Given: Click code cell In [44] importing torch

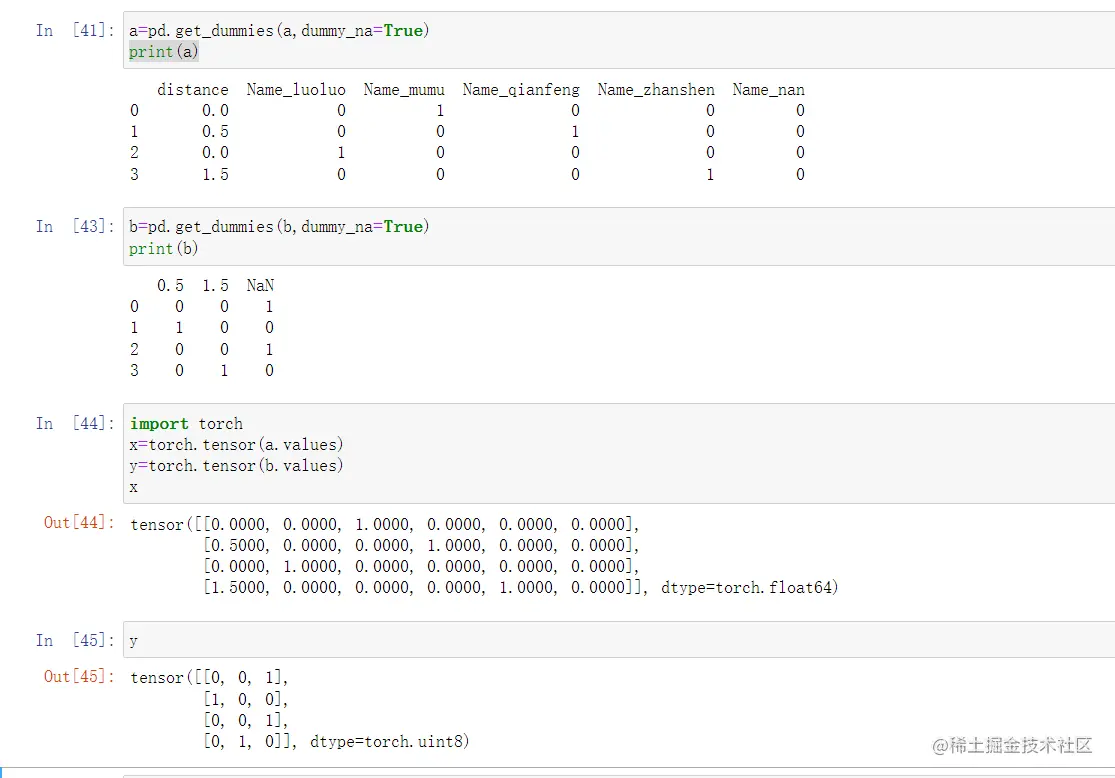Looking at the screenshot, I should click(x=619, y=454).
